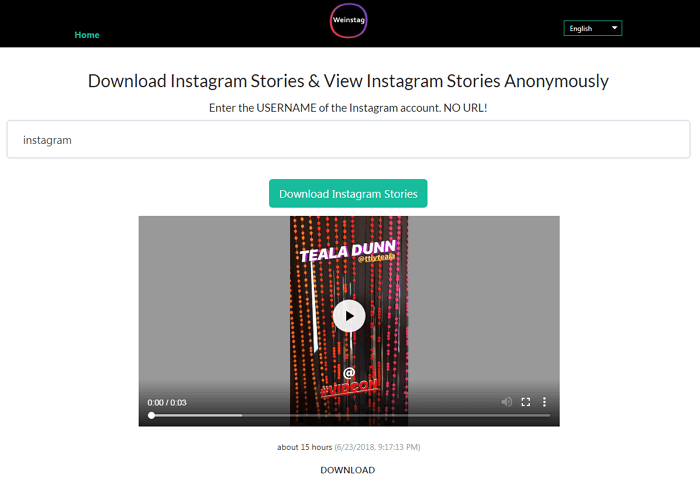
Task: Click the TEALA DUNN title in the video
Action: tap(347, 251)
